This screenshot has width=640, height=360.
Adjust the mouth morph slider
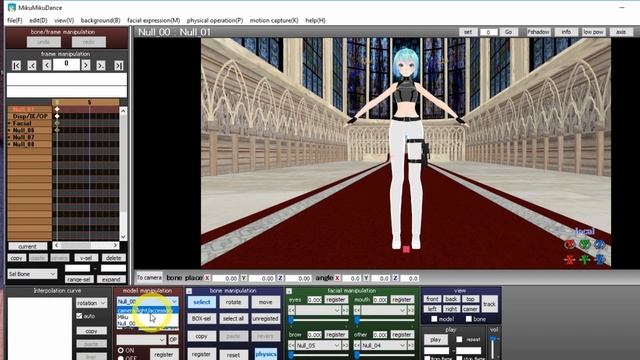point(384,320)
